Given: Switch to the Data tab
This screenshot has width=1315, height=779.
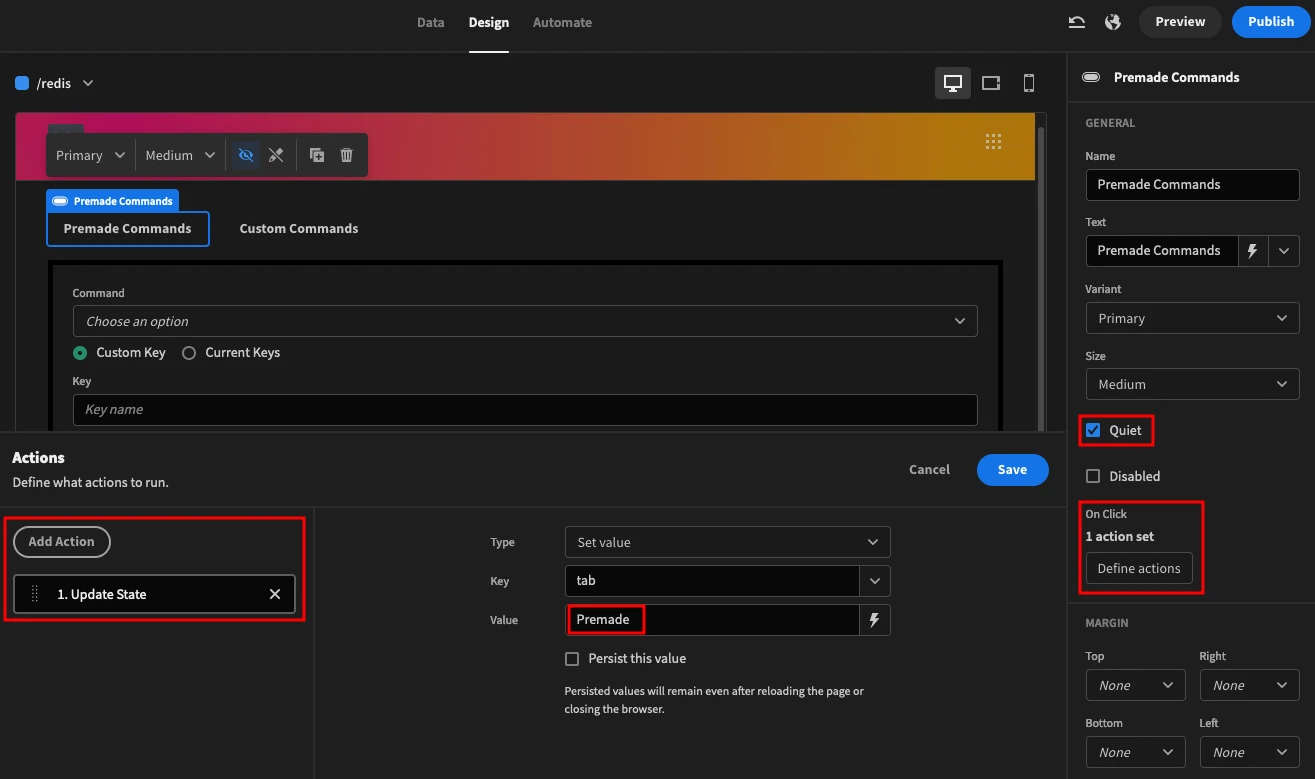Looking at the screenshot, I should (430, 22).
